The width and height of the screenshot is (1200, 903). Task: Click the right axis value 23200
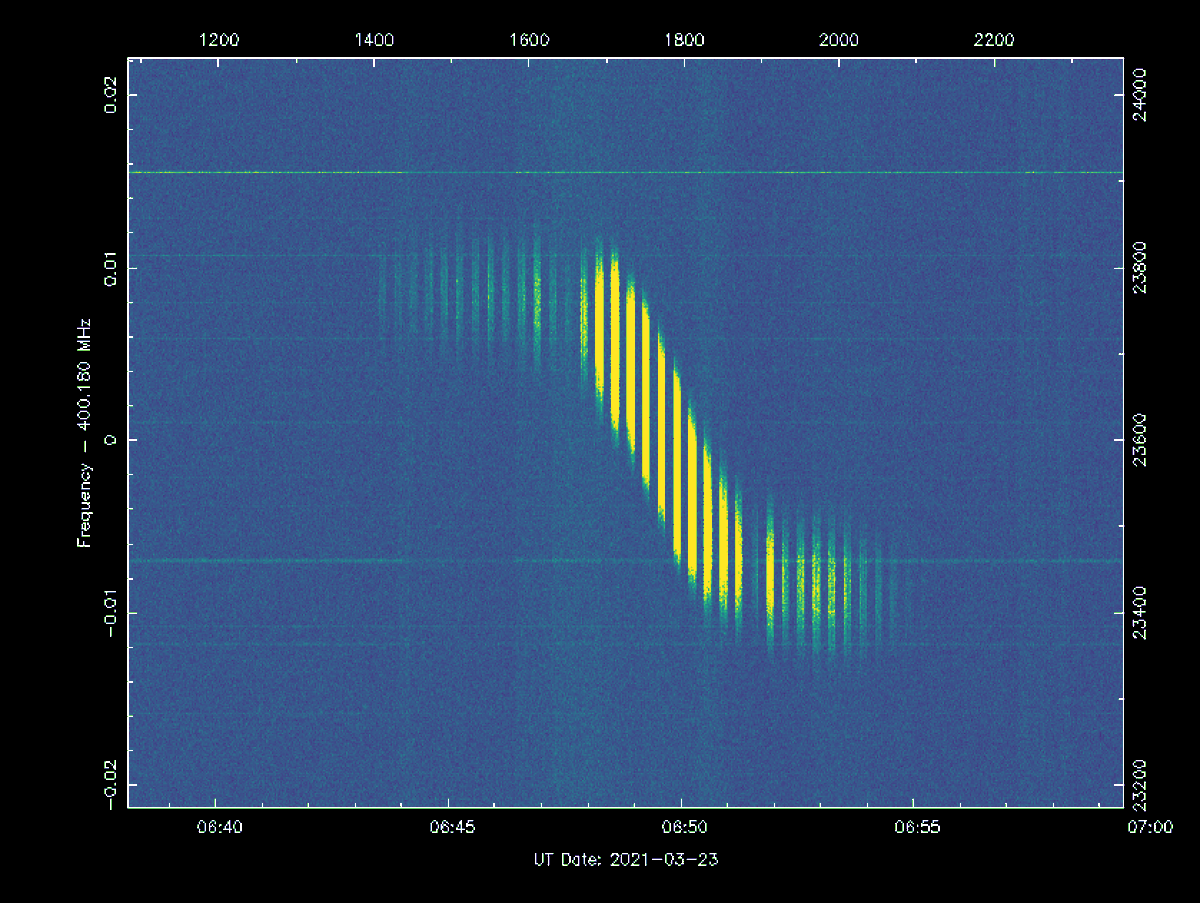(1138, 783)
